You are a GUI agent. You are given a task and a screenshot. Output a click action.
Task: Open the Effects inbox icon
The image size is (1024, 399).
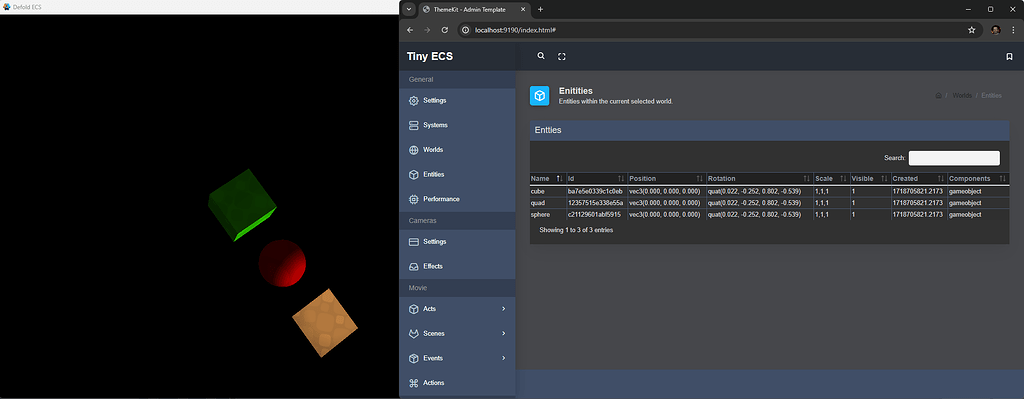[x=413, y=266]
